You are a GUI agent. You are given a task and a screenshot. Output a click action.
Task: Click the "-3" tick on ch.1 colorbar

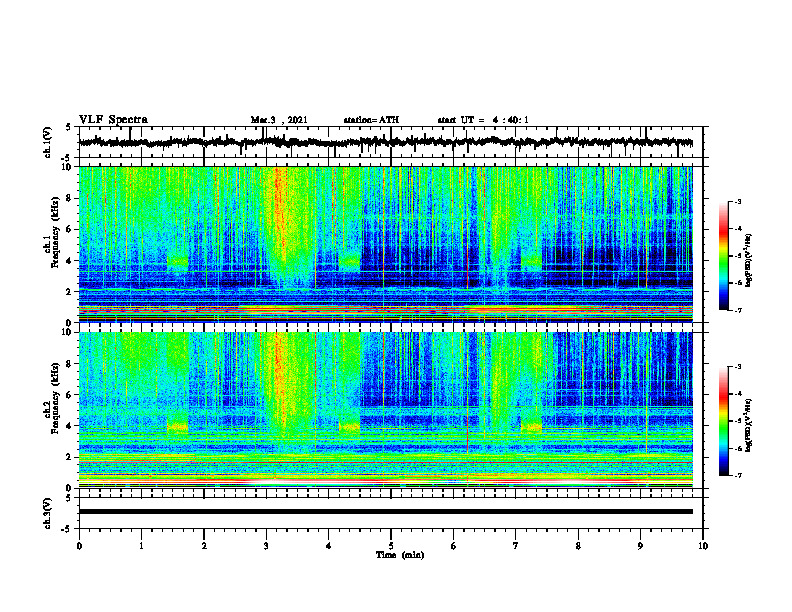click(x=738, y=201)
